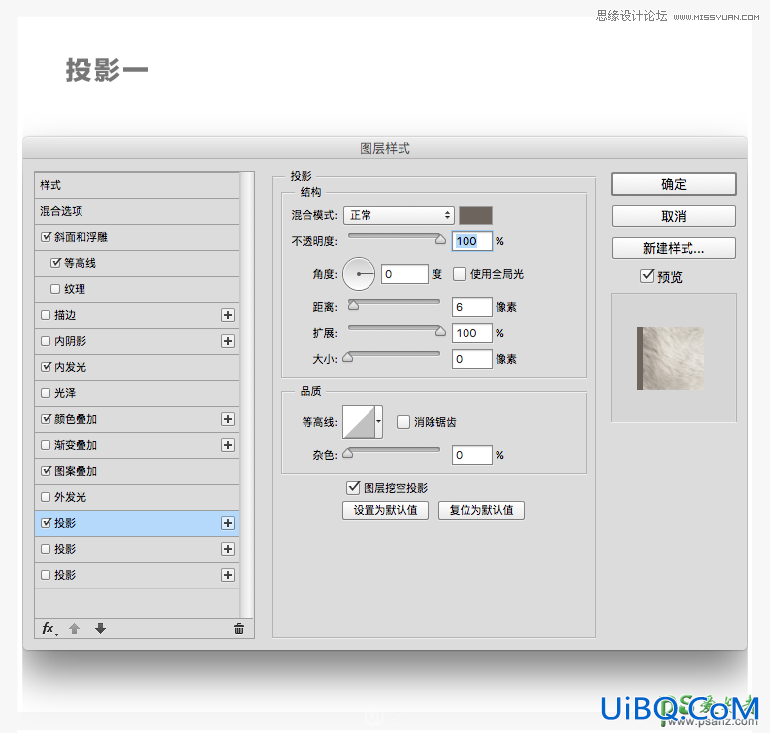The image size is (770, 733).
Task: Enable the 光泽 checkbox
Action: pyautogui.click(x=46, y=393)
